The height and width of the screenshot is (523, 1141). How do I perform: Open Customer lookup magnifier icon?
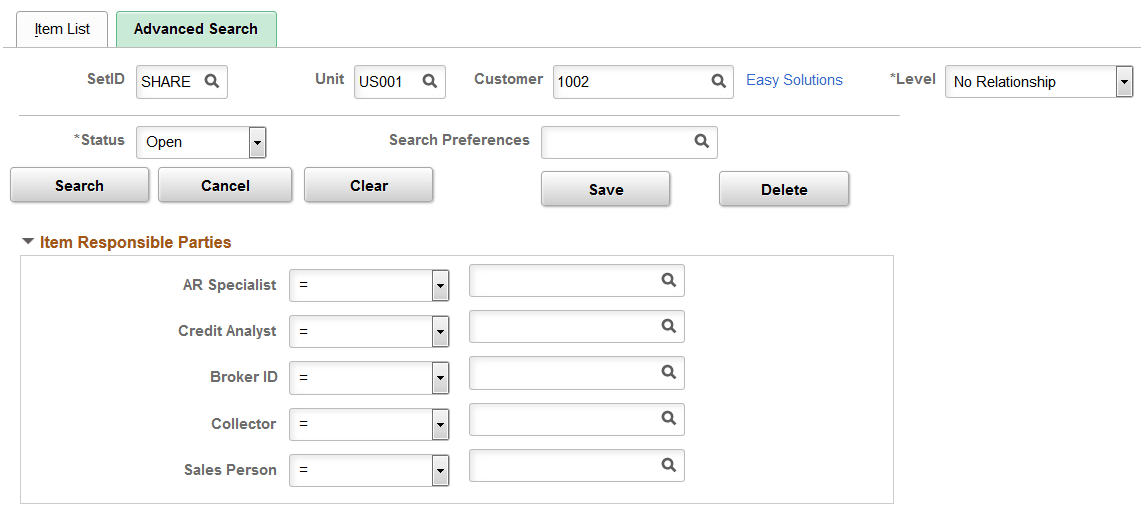(x=718, y=81)
